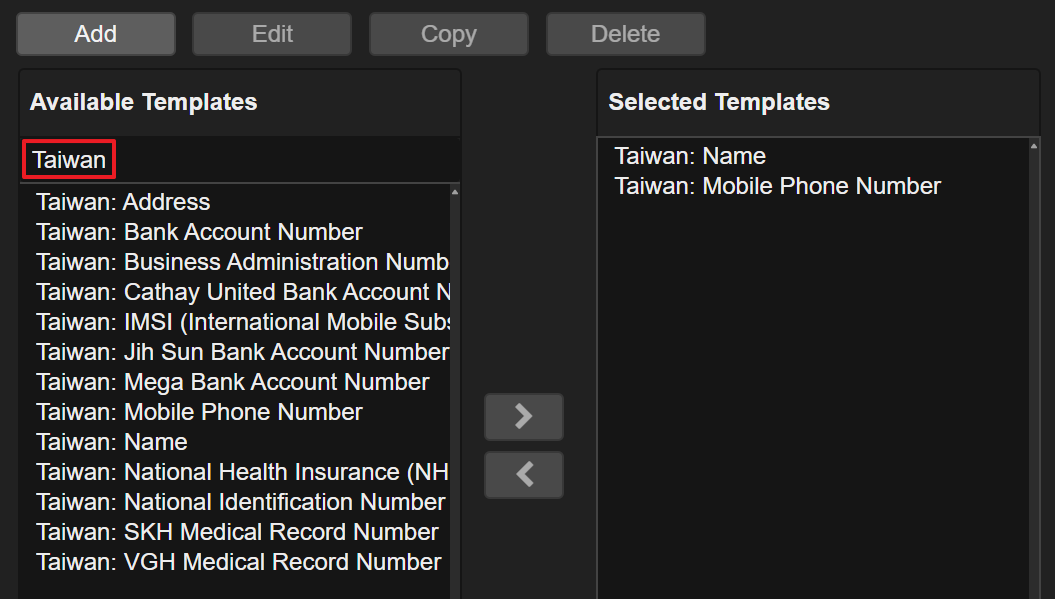Screen dimensions: 1055x599
Task: Click the right arrow to add template
Action: click(524, 417)
